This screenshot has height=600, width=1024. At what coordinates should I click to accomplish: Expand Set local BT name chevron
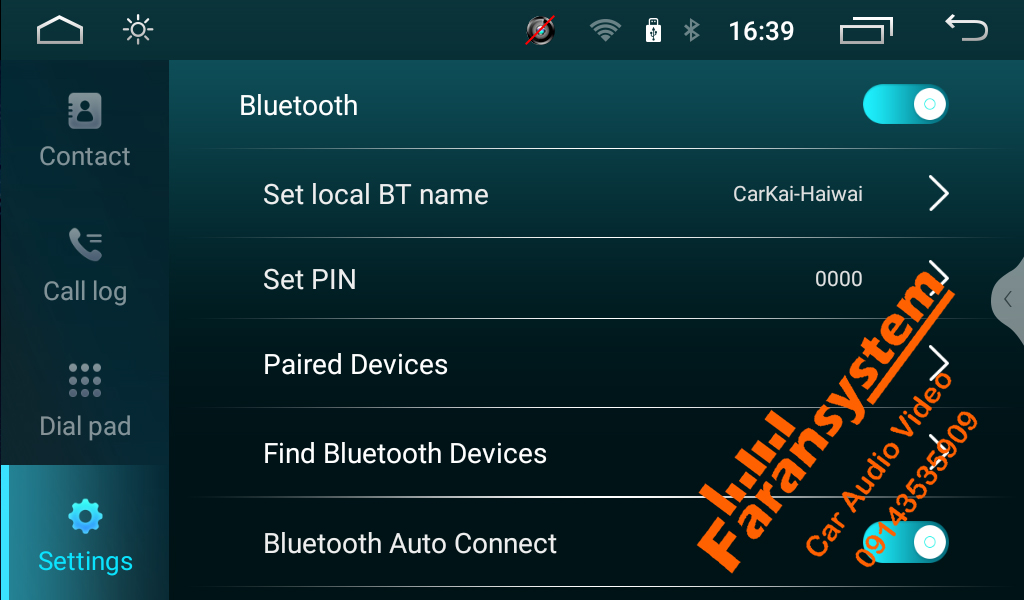(938, 193)
